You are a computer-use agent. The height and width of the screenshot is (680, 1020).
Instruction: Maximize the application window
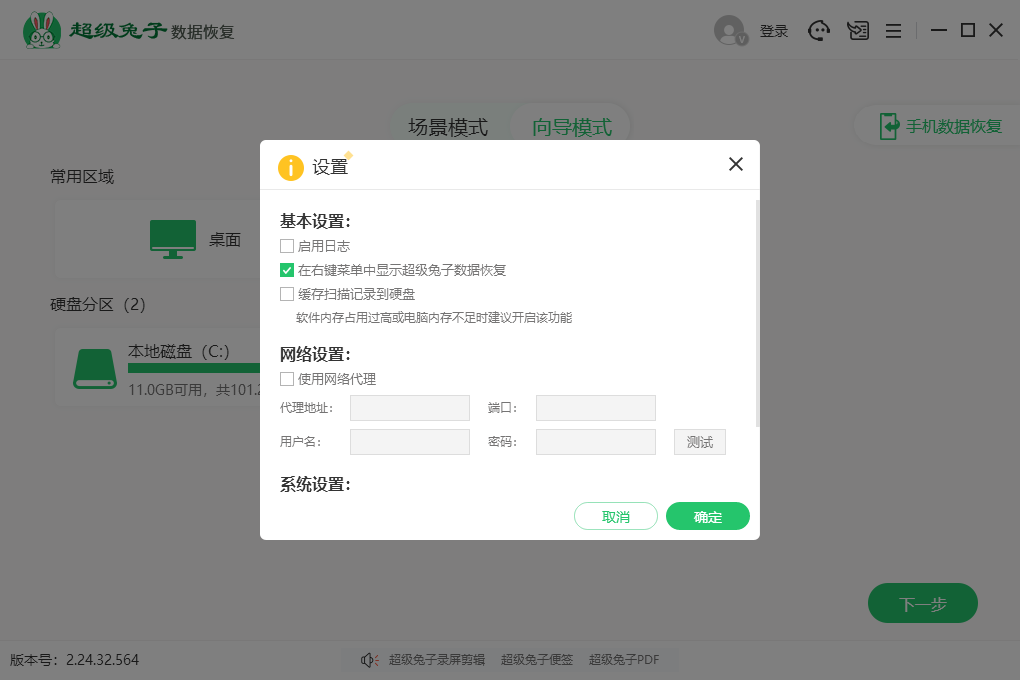[x=968, y=31]
